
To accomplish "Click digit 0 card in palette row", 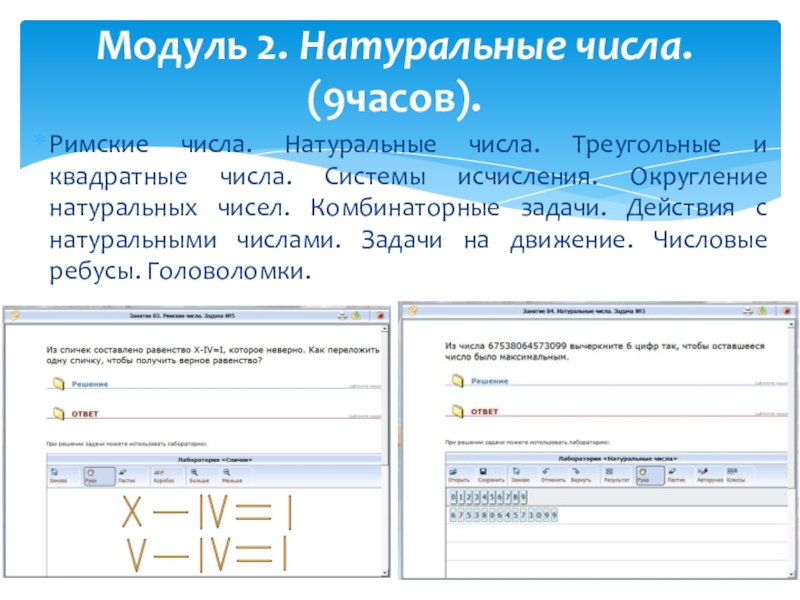I will pyautogui.click(x=454, y=496).
